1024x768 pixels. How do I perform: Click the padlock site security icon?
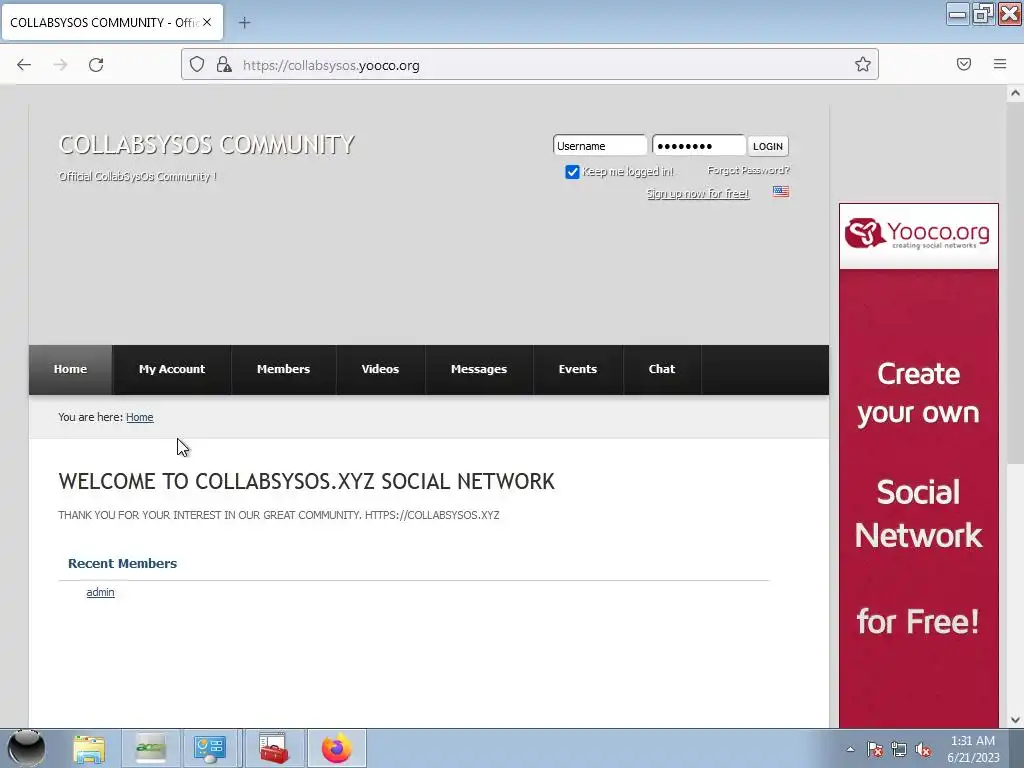tap(224, 65)
